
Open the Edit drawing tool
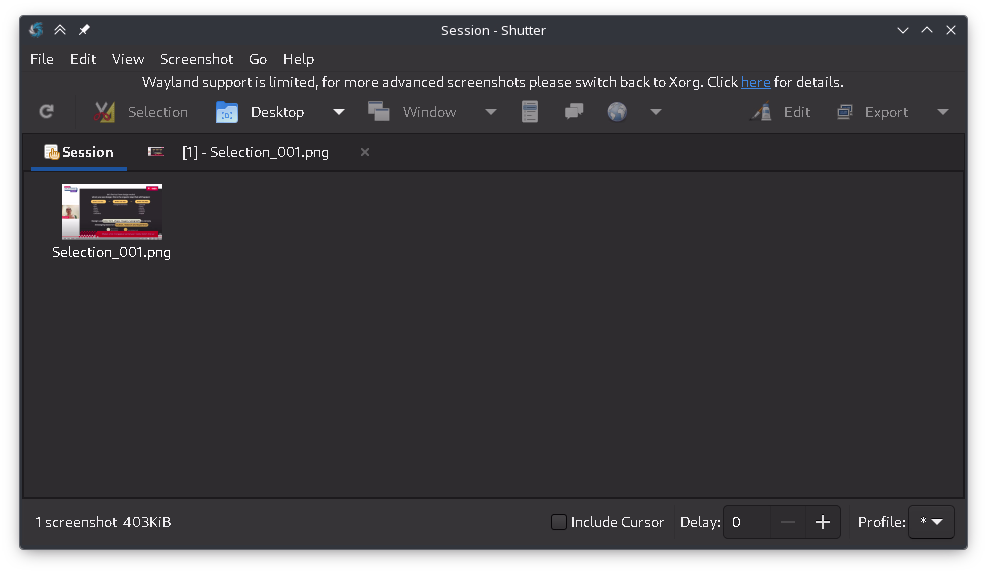pos(781,112)
